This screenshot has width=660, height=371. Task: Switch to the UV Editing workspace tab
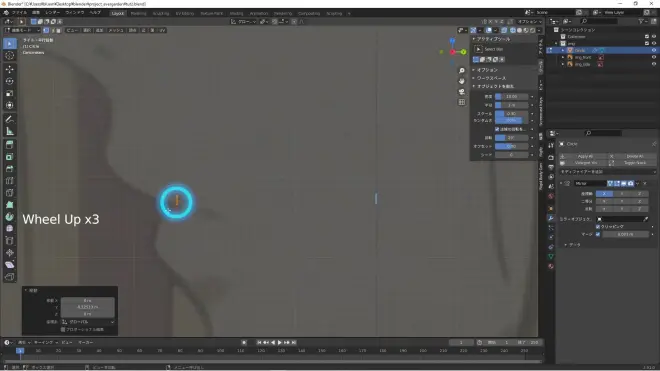(x=185, y=13)
